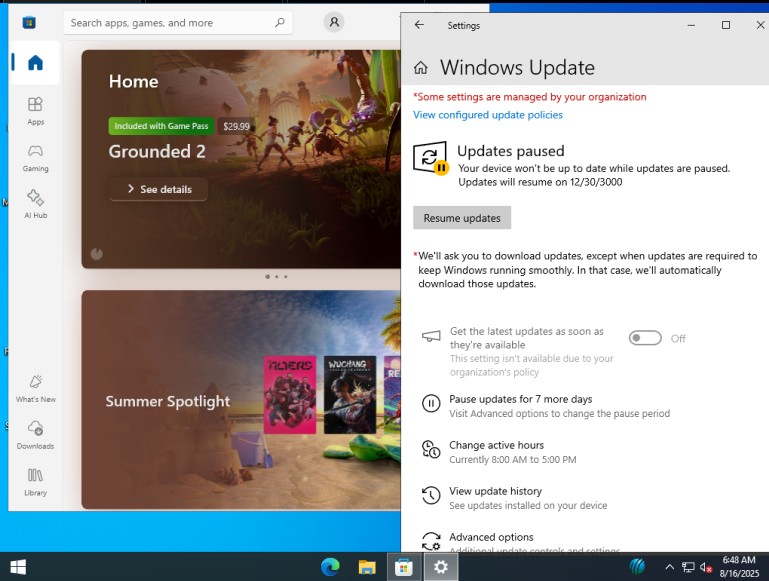The image size is (769, 581).
Task: Open File Explorer from taskbar
Action: (x=367, y=567)
